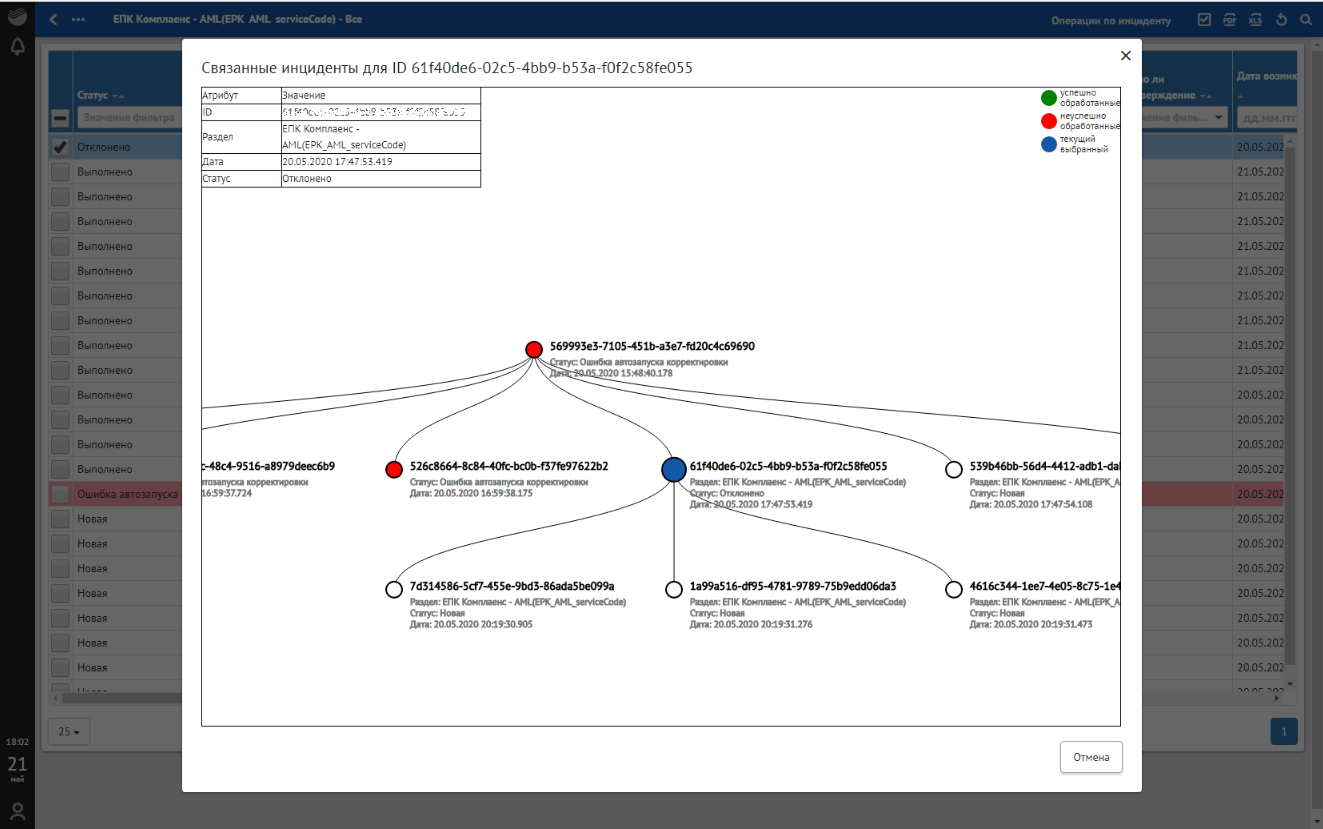
Task: Click the checkmark icon in top toolbar
Action: point(1204,20)
